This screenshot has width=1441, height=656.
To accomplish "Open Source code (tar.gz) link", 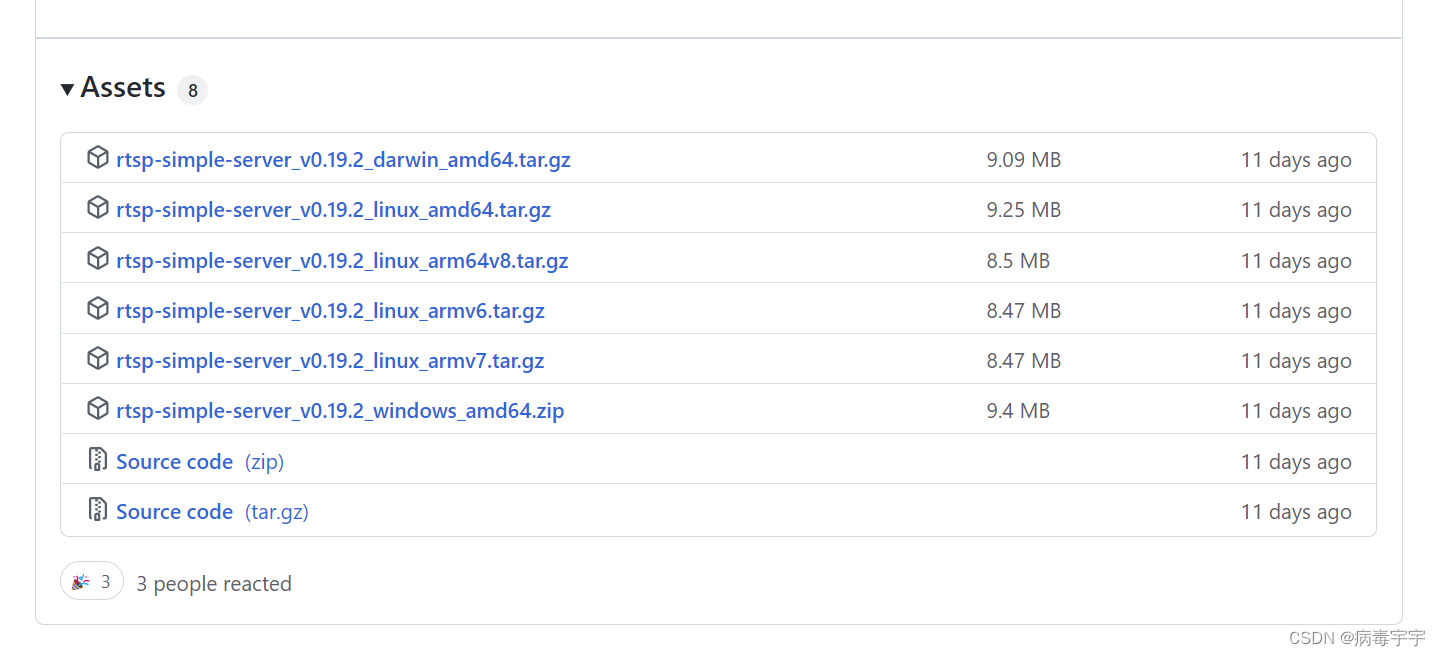I will click(212, 511).
